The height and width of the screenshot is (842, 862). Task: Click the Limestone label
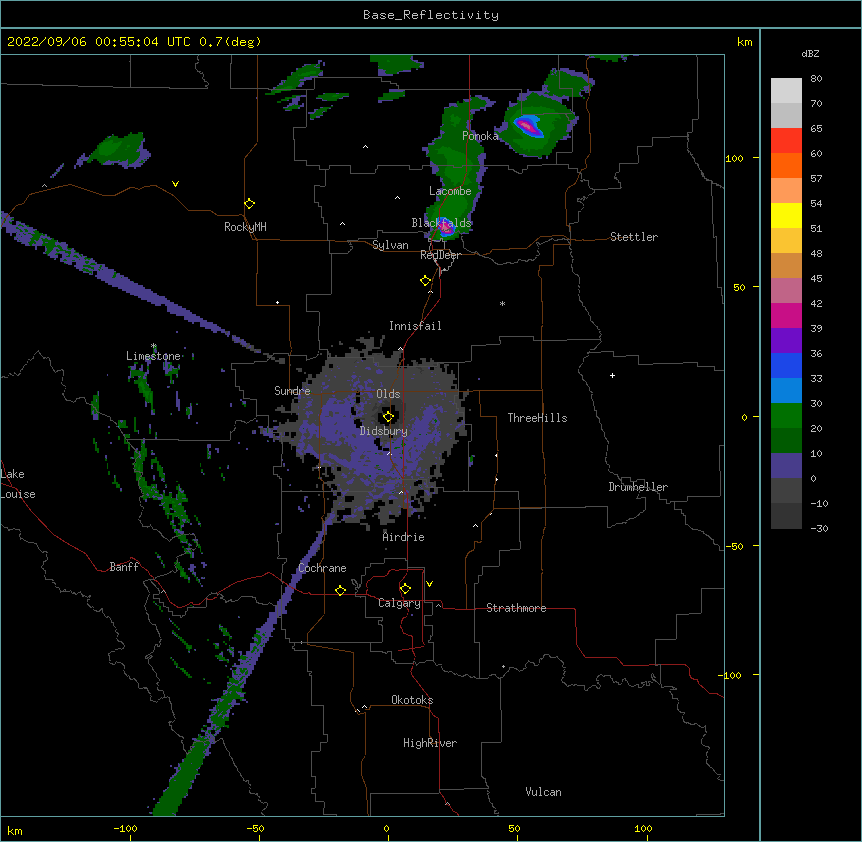click(x=153, y=356)
